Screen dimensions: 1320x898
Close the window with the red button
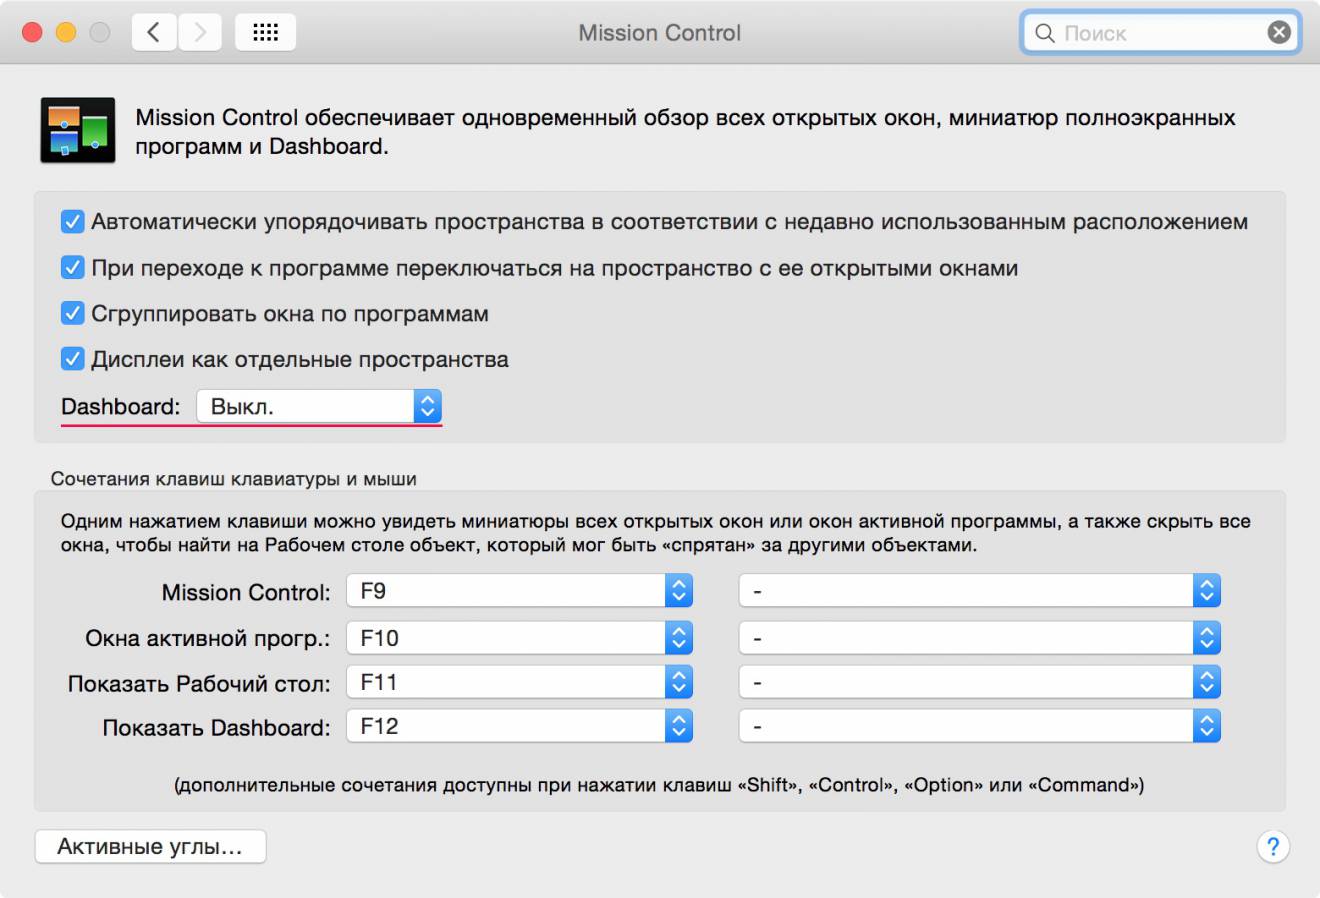pyautogui.click(x=32, y=33)
